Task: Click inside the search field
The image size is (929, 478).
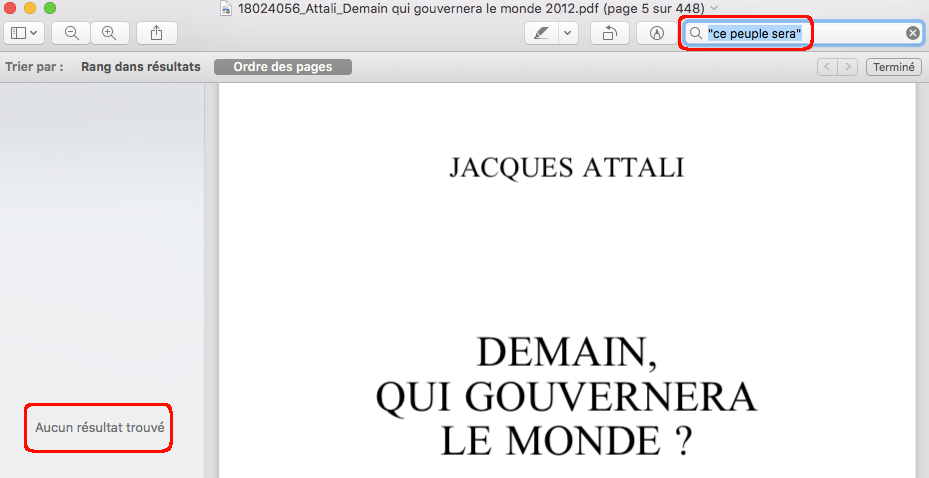Action: pos(803,34)
